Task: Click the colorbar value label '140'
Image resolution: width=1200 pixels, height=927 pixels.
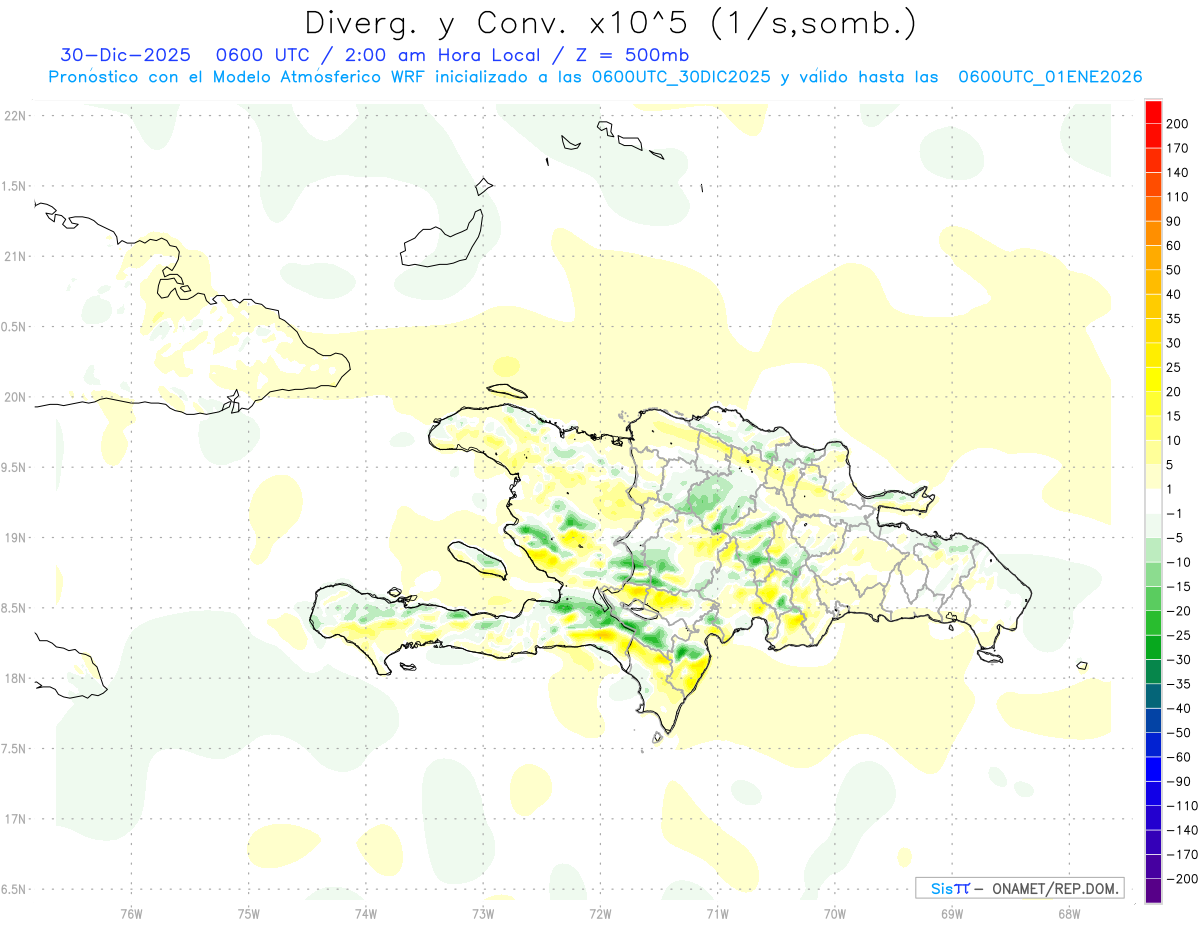Action: [x=1179, y=173]
